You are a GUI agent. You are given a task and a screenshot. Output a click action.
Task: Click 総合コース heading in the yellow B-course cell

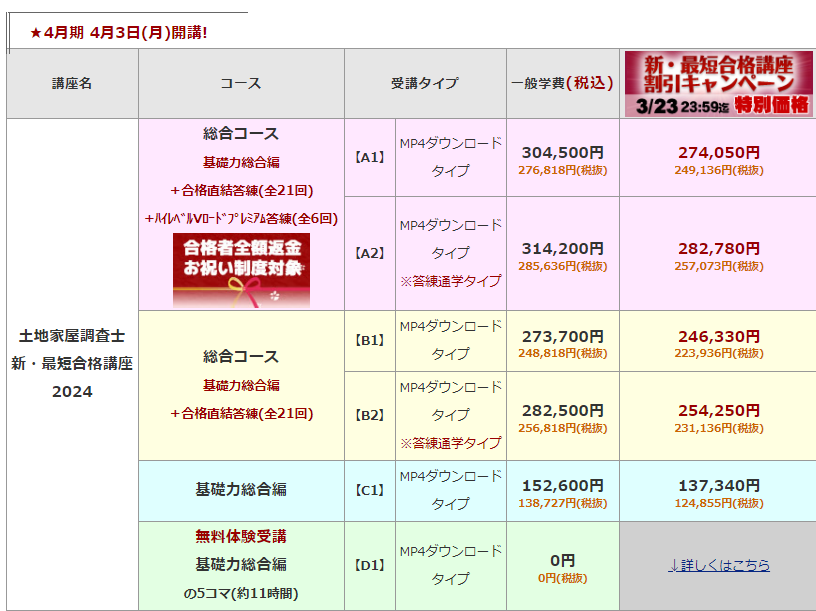point(241,357)
